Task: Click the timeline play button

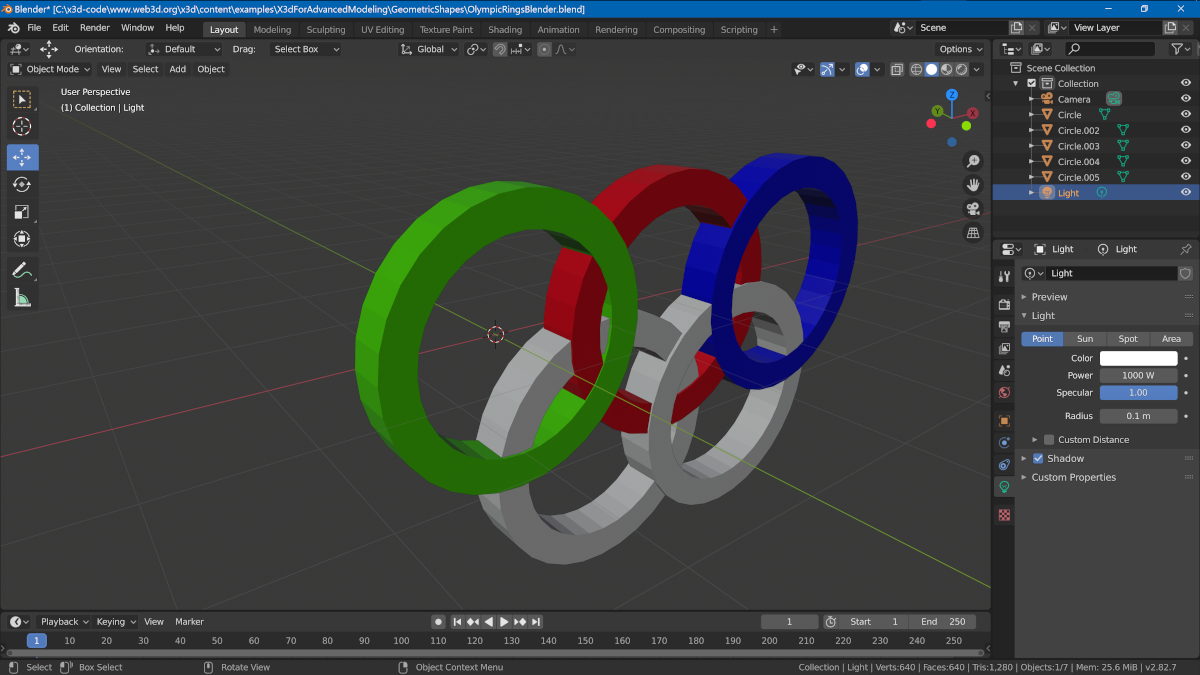Action: [504, 622]
